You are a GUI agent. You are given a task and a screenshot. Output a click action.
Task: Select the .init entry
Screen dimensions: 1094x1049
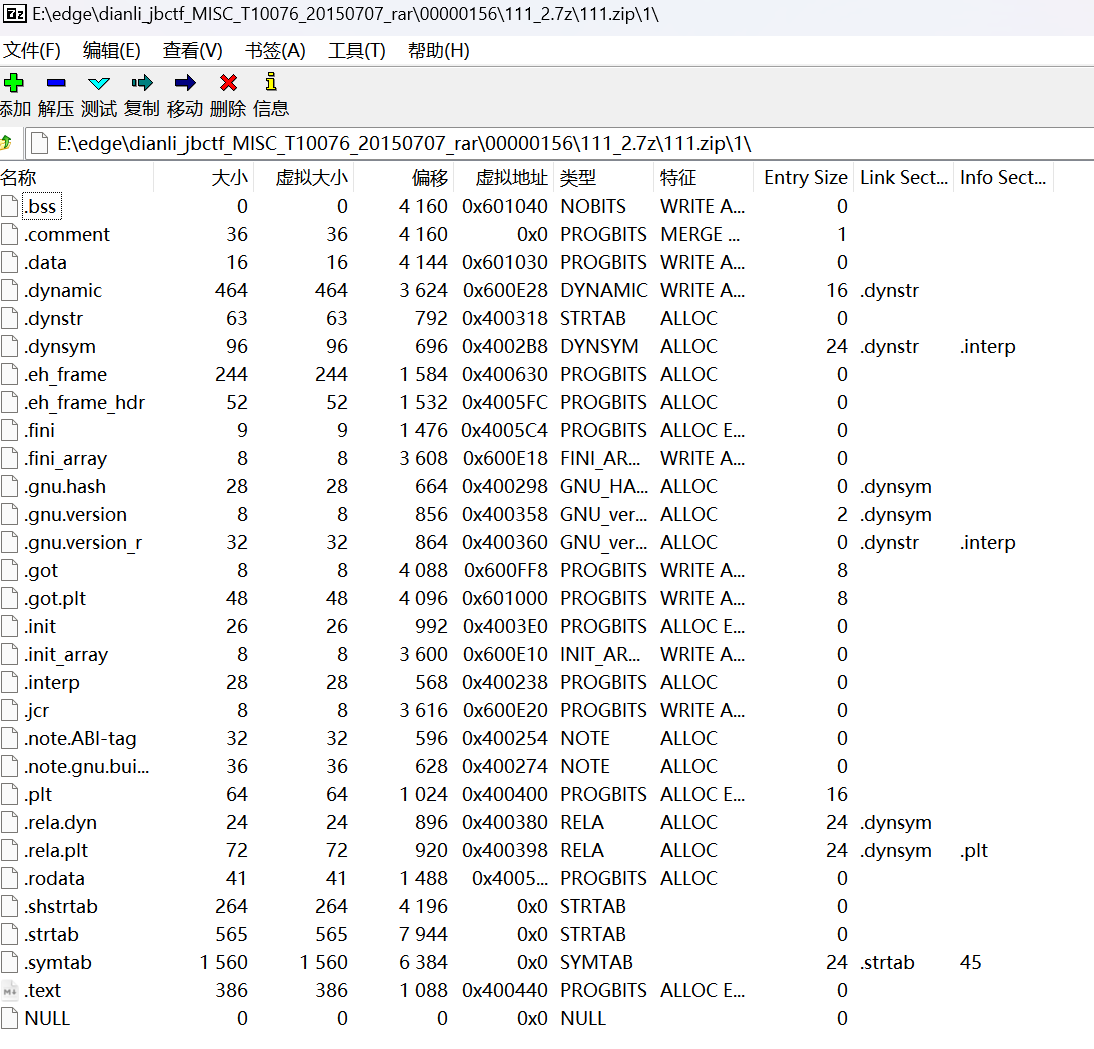point(40,626)
